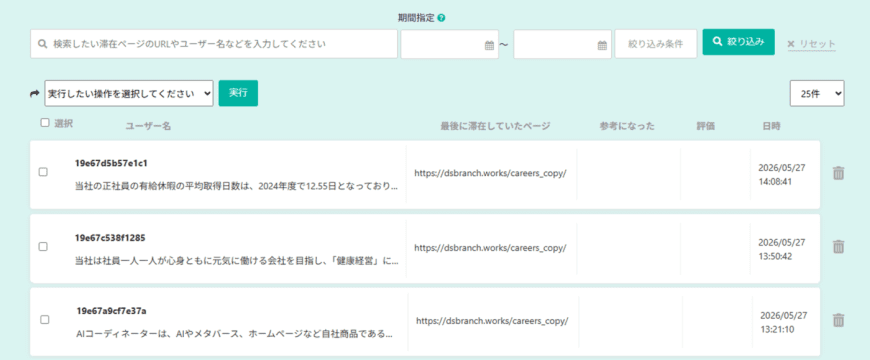
Task: Click the 絞り込み filter button
Action: [x=739, y=42]
